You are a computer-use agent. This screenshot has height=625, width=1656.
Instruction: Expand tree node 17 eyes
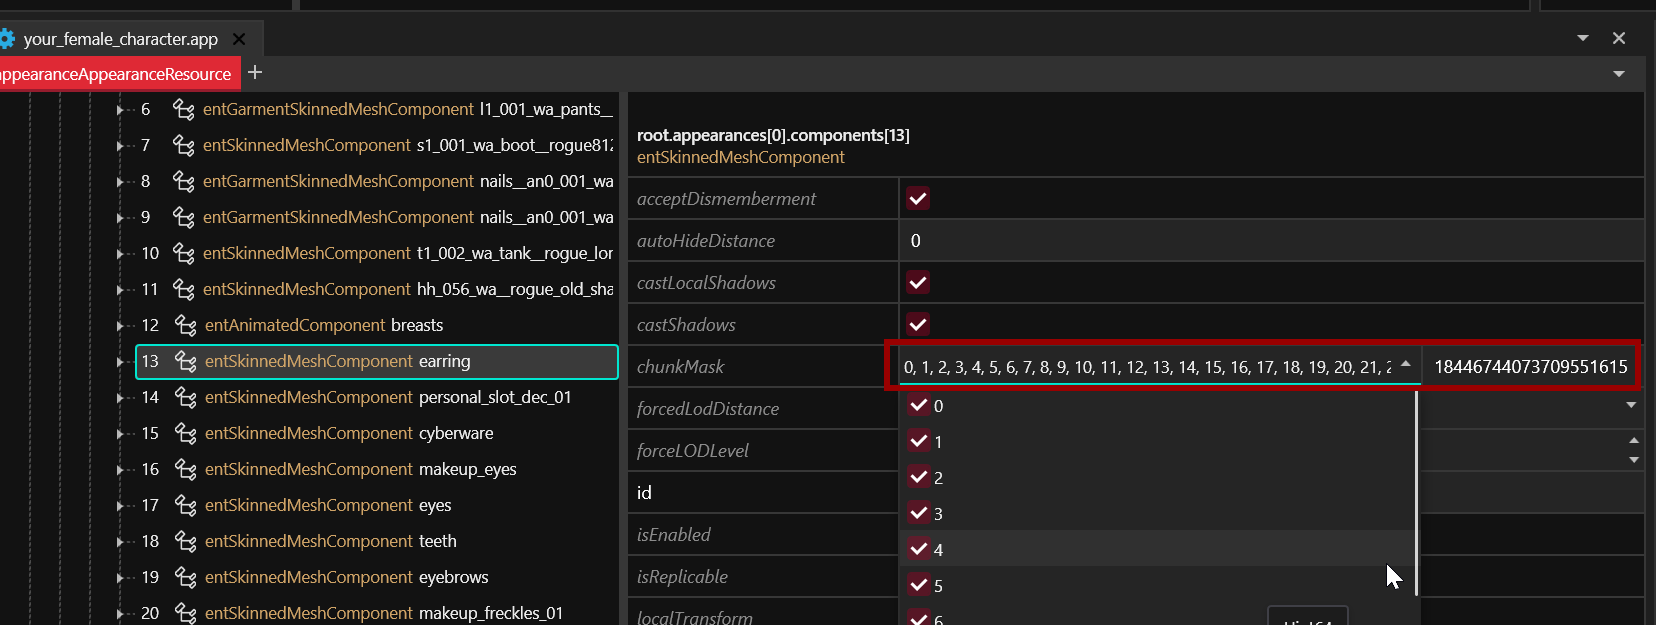coord(120,506)
